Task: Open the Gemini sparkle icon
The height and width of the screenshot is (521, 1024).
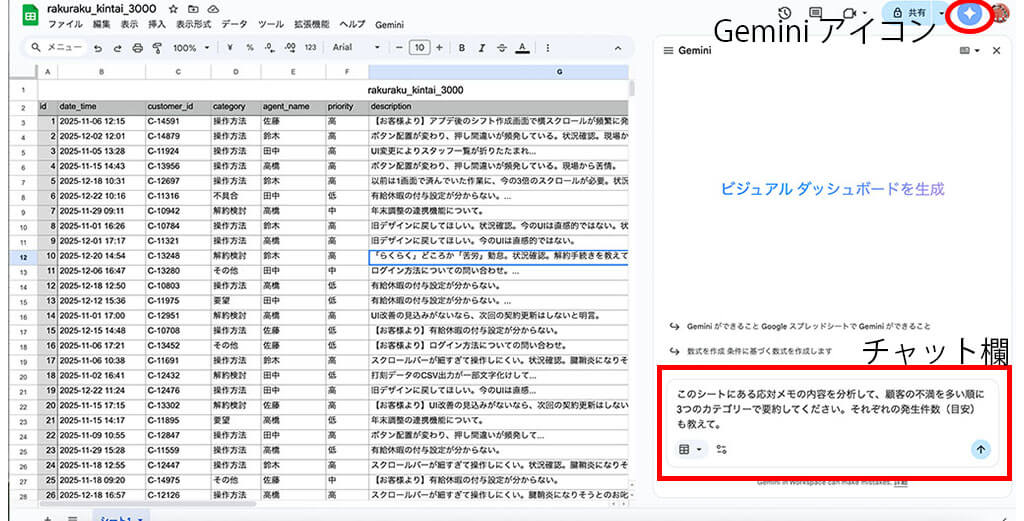Action: point(970,13)
